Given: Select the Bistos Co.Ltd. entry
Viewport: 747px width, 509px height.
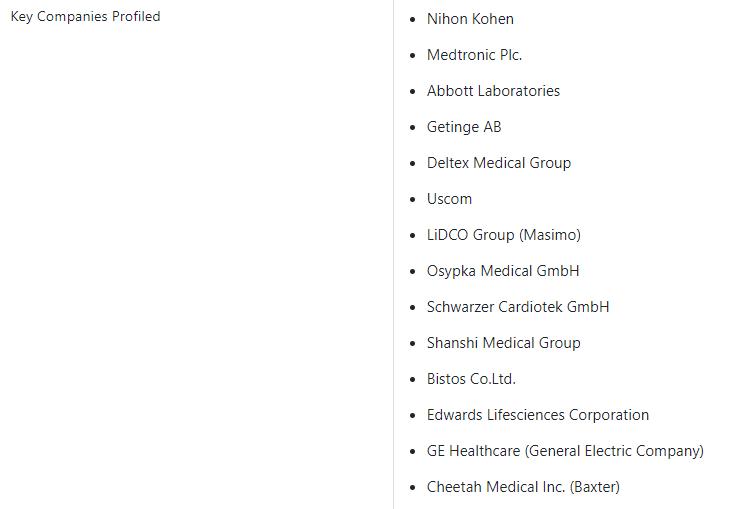Looking at the screenshot, I should [471, 379].
